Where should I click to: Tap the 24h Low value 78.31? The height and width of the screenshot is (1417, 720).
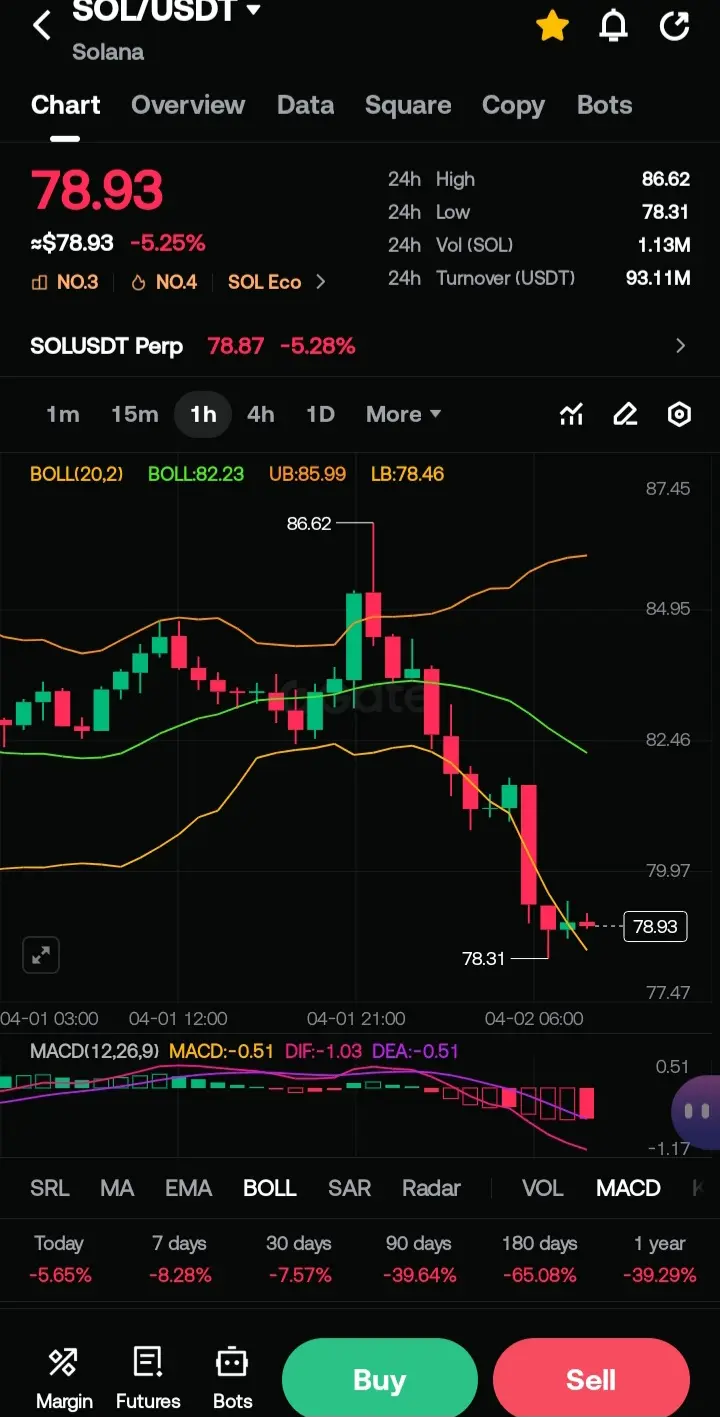(x=666, y=212)
